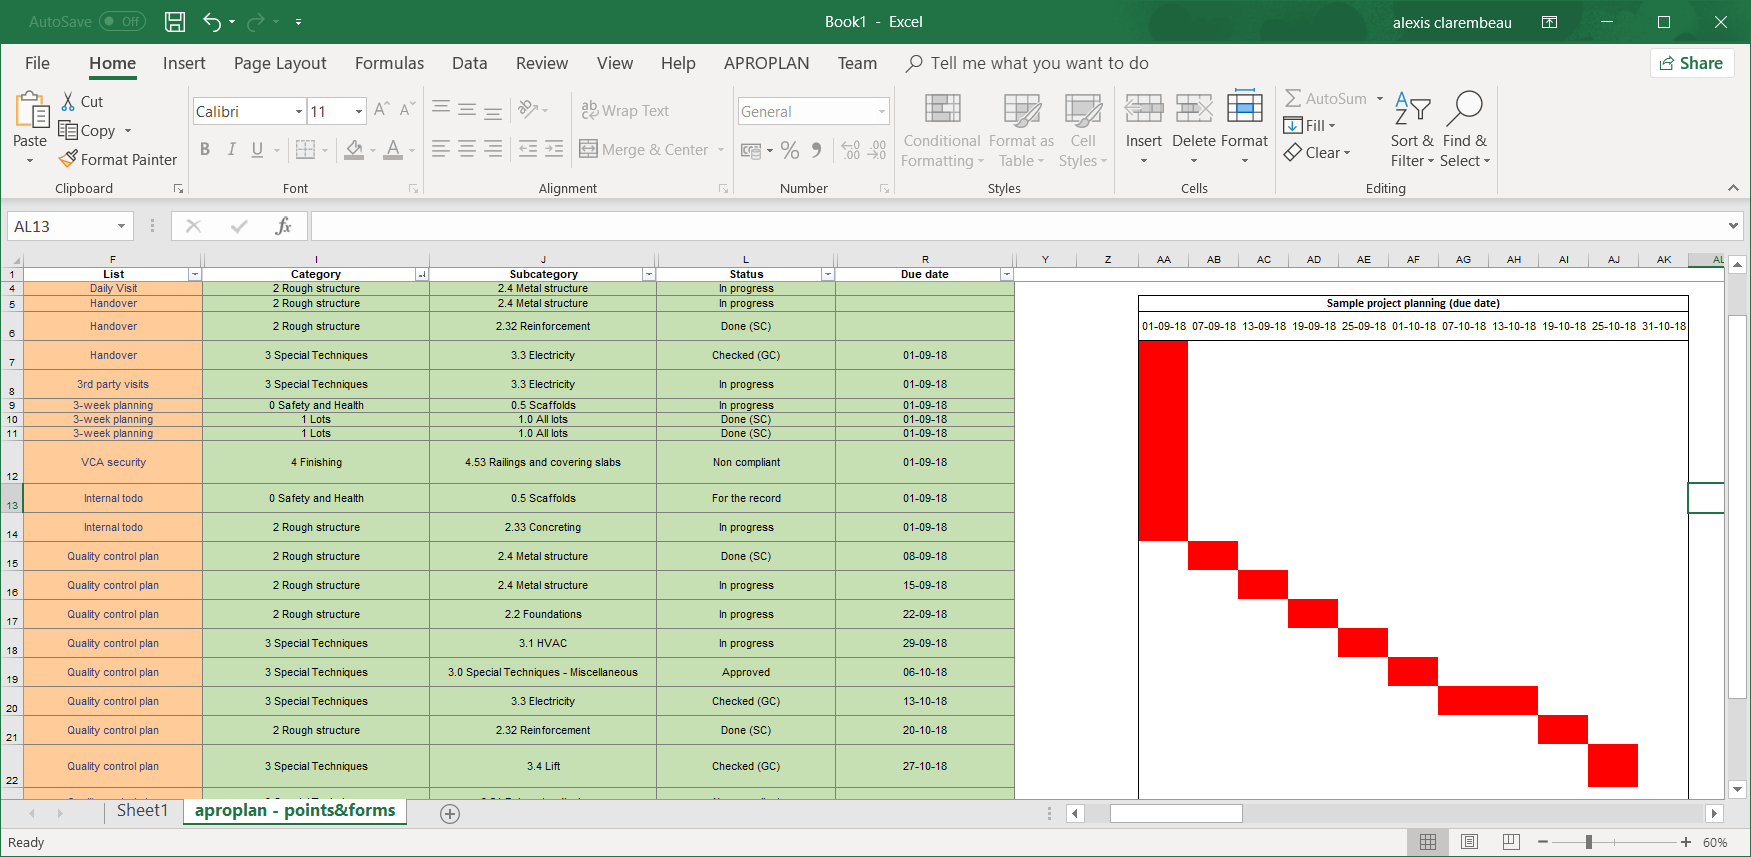Click the Delete cells icon
The height and width of the screenshot is (857, 1751).
[x=1194, y=108]
